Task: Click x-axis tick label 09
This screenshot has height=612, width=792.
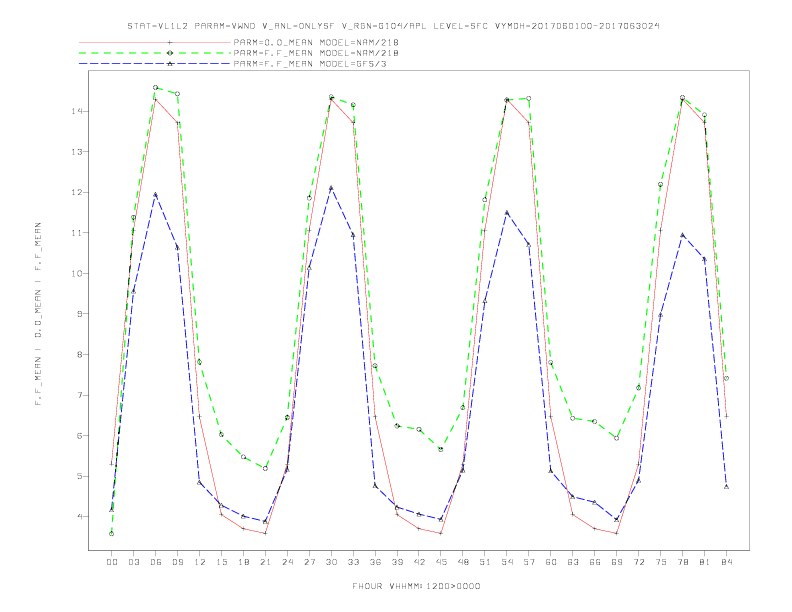Action: pyautogui.click(x=177, y=562)
